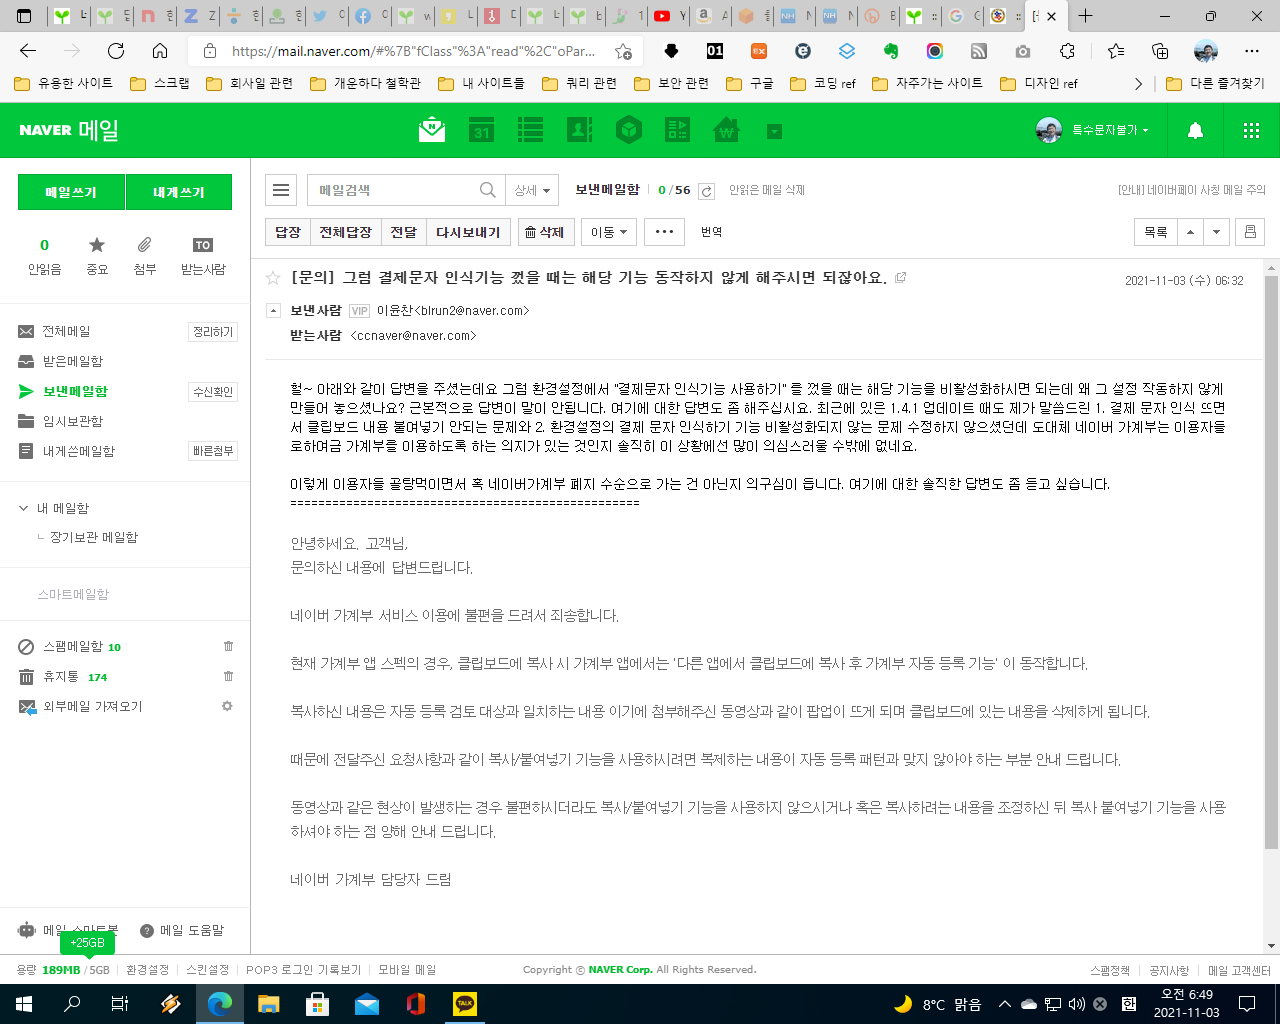Open the Office document icon in header
Image resolution: width=1280 pixels, height=1024 pixels.
677,130
